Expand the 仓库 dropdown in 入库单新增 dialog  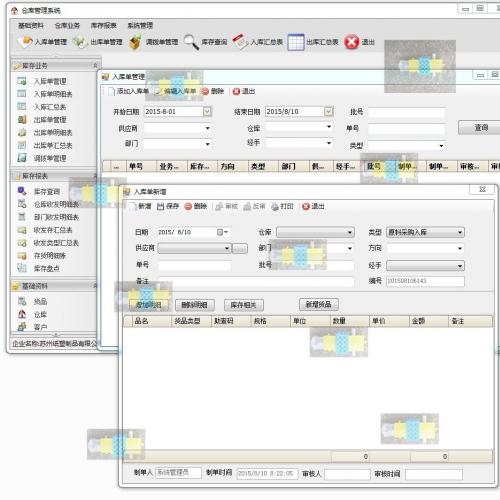(350, 232)
